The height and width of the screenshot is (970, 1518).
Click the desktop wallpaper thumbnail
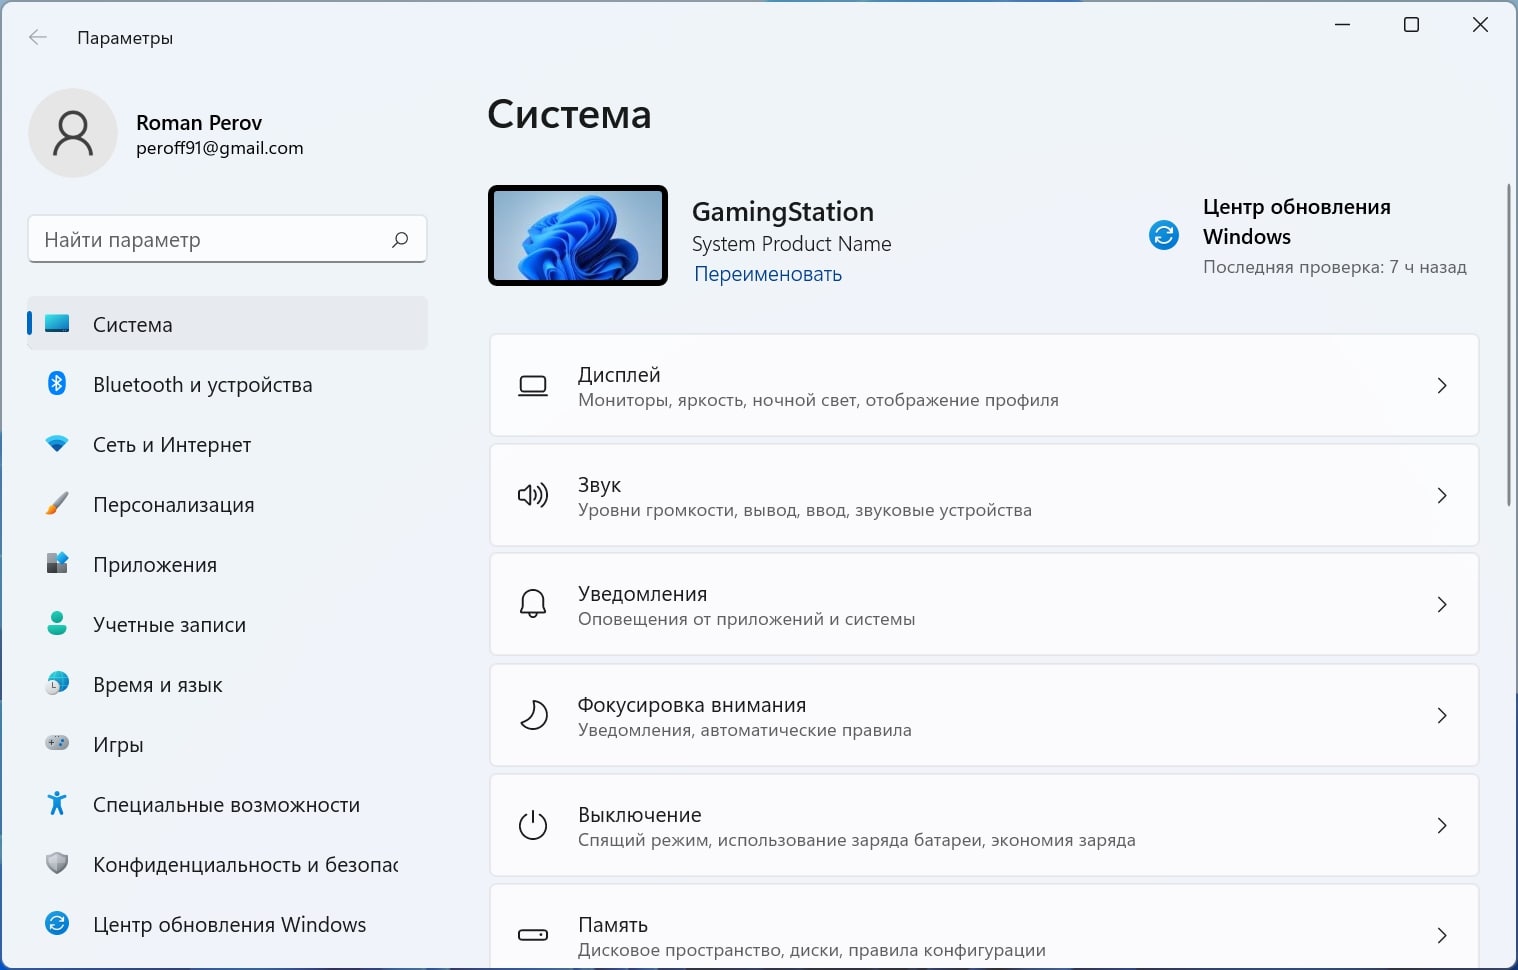pos(578,236)
